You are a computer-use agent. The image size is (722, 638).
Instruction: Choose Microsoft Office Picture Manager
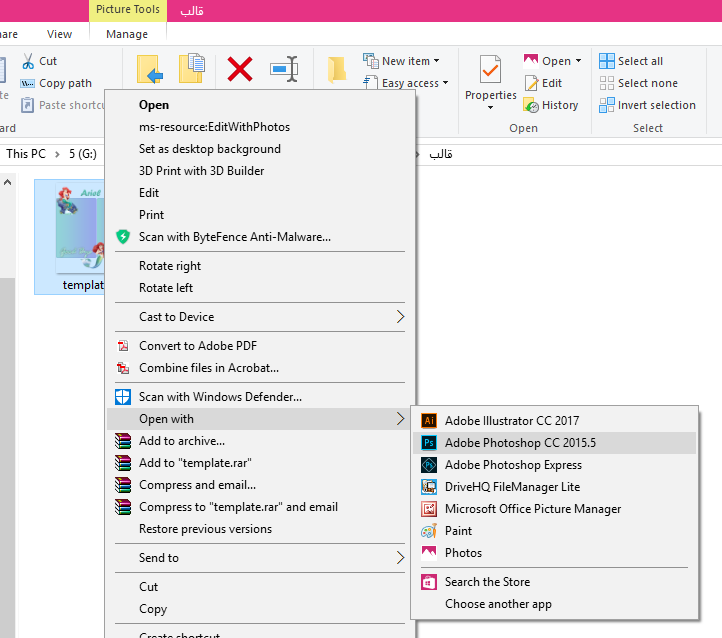554,509
